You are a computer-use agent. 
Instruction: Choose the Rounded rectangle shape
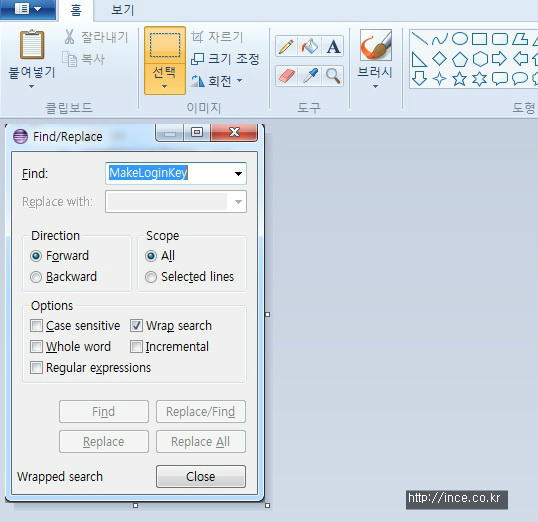(500, 39)
